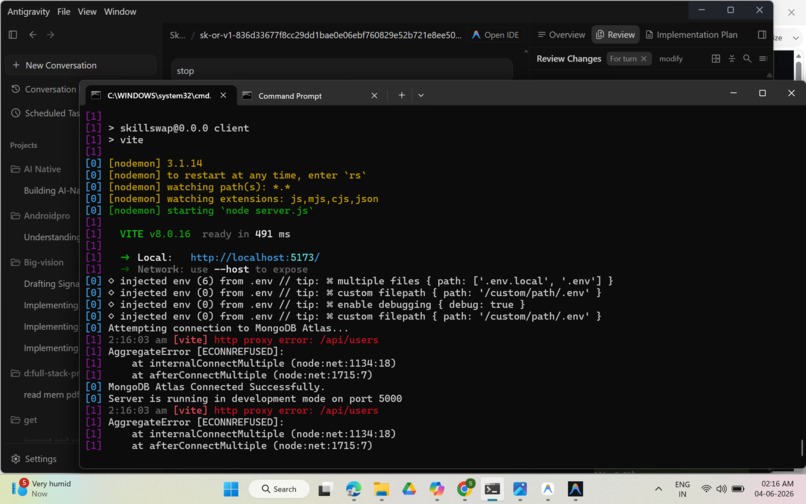
Task: Click the 'modify' label in Review Changes
Action: point(671,59)
